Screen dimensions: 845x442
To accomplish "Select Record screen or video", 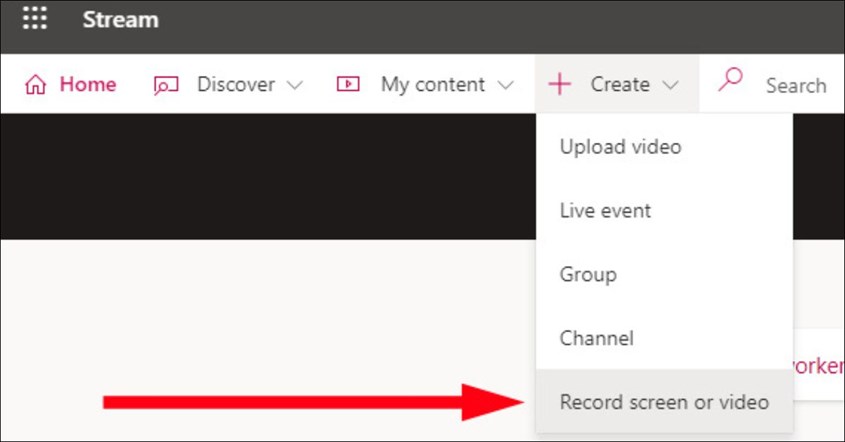I will tap(664, 402).
